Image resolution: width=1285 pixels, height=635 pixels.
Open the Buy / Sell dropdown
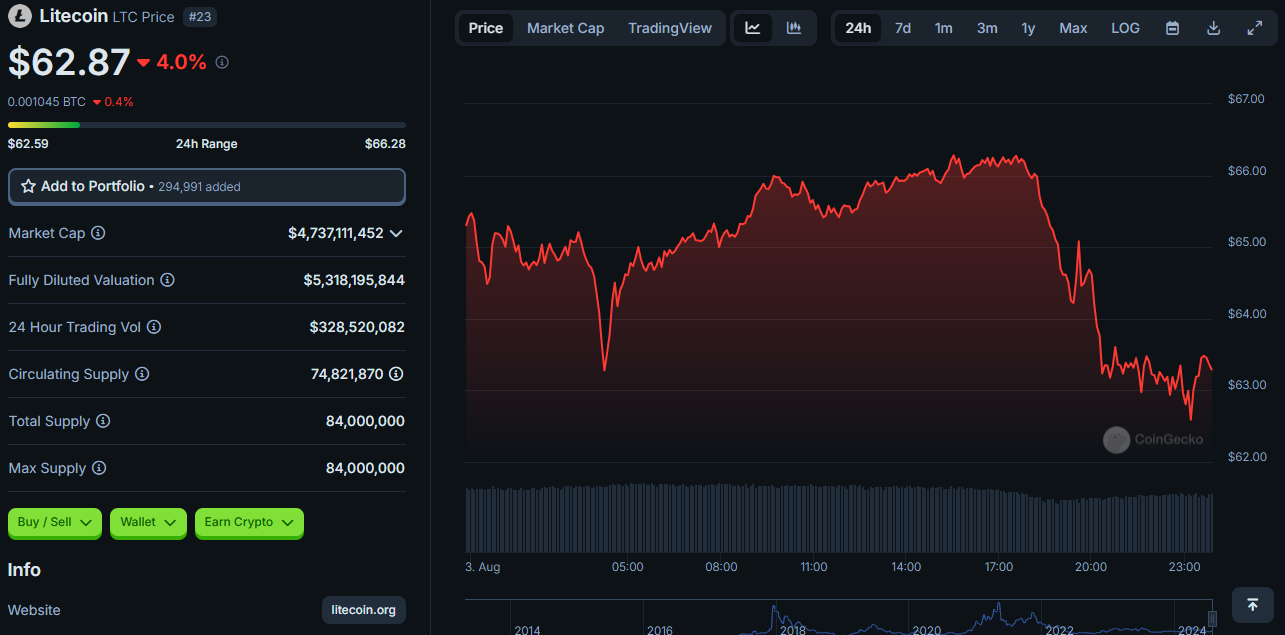tap(55, 522)
